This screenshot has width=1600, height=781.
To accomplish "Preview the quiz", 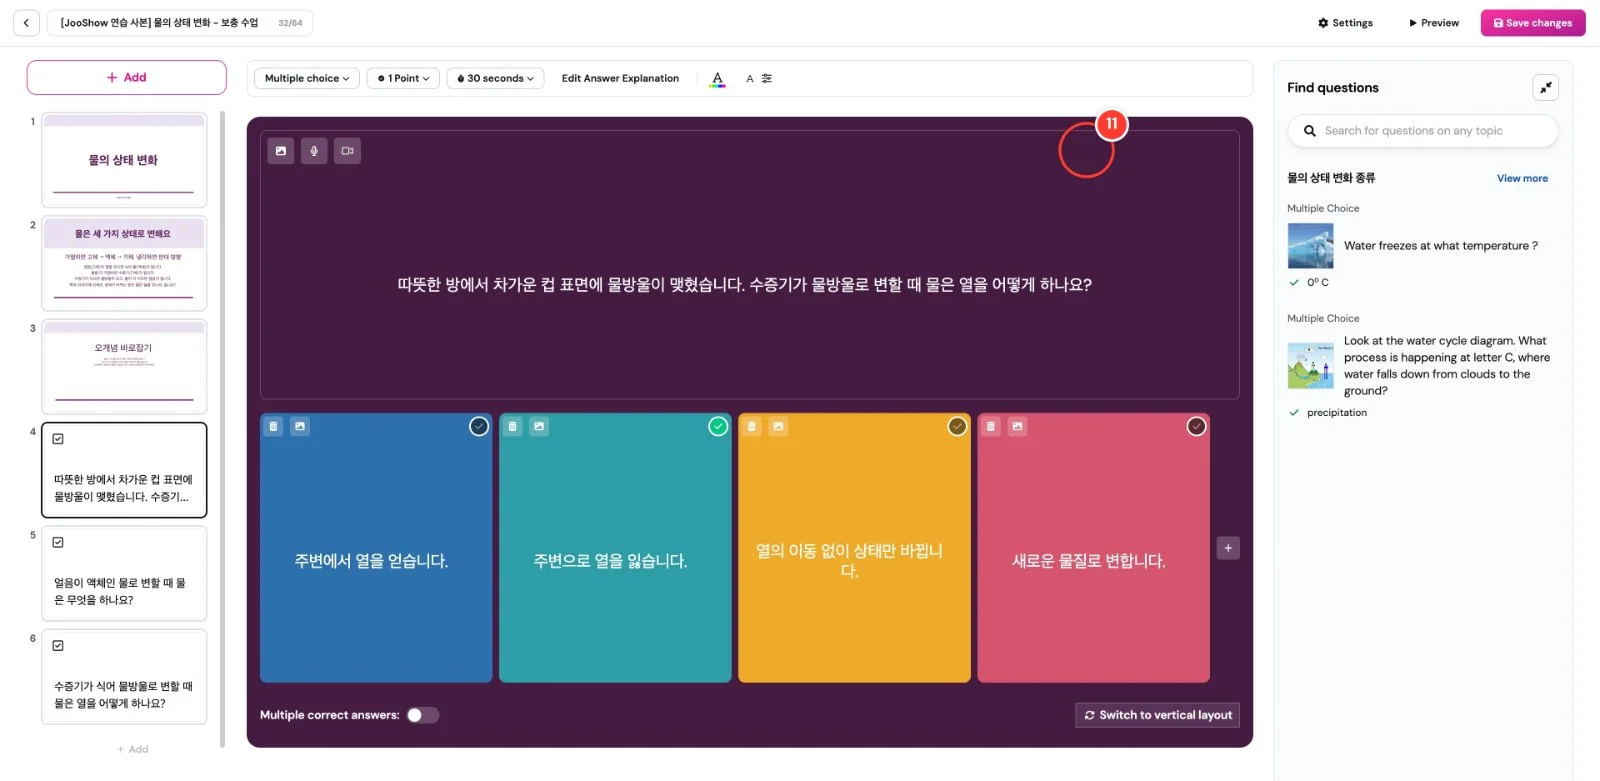I will [1434, 23].
